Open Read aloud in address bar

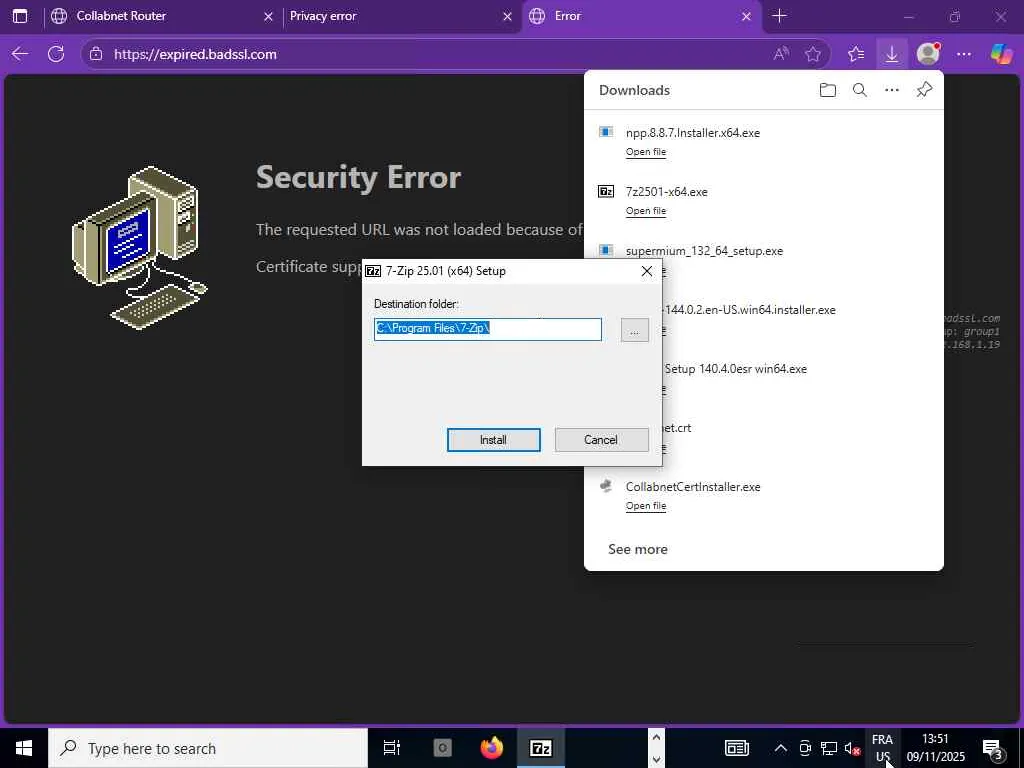[781, 54]
